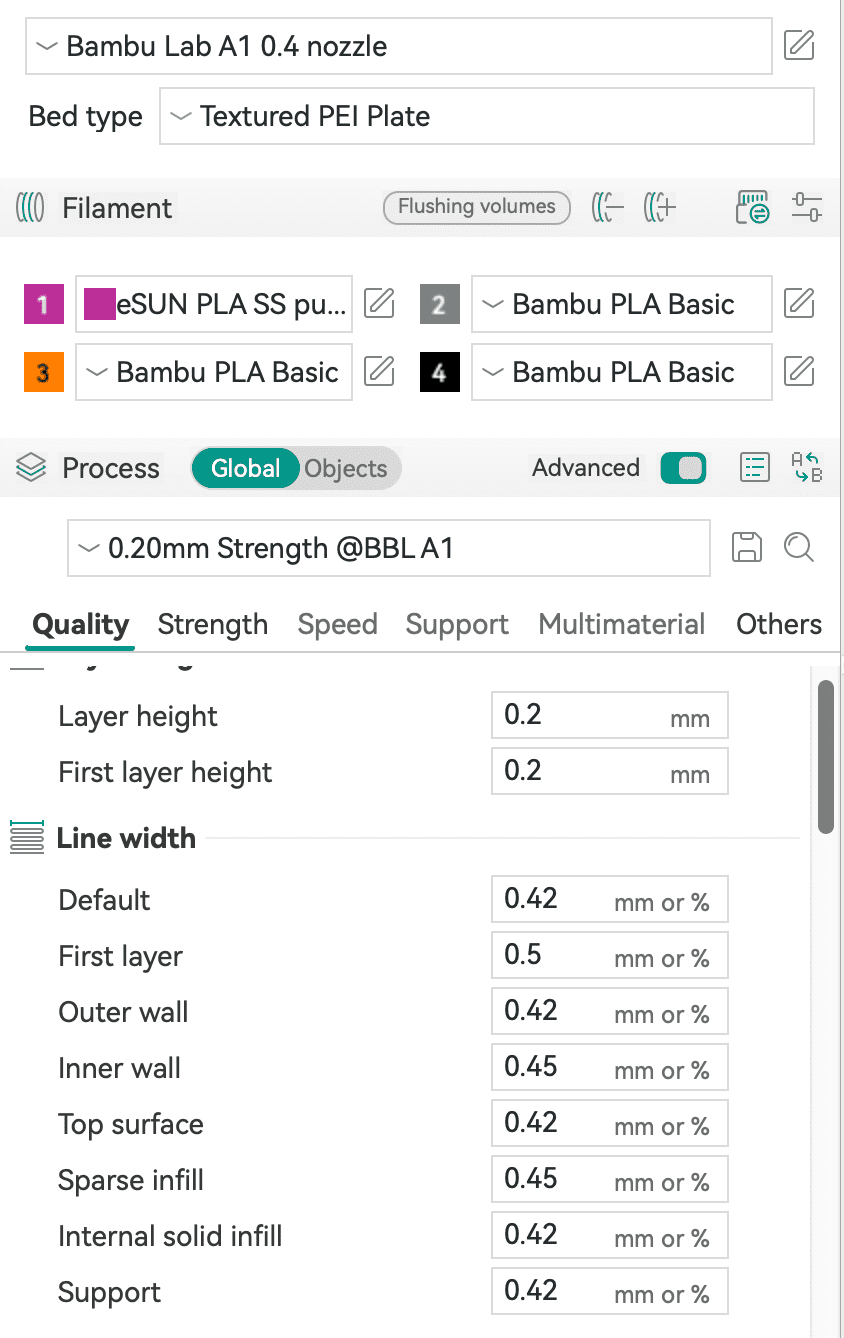Switch to the Multimaterial tab
Image resolution: width=844 pixels, height=1338 pixels.
[x=621, y=625]
